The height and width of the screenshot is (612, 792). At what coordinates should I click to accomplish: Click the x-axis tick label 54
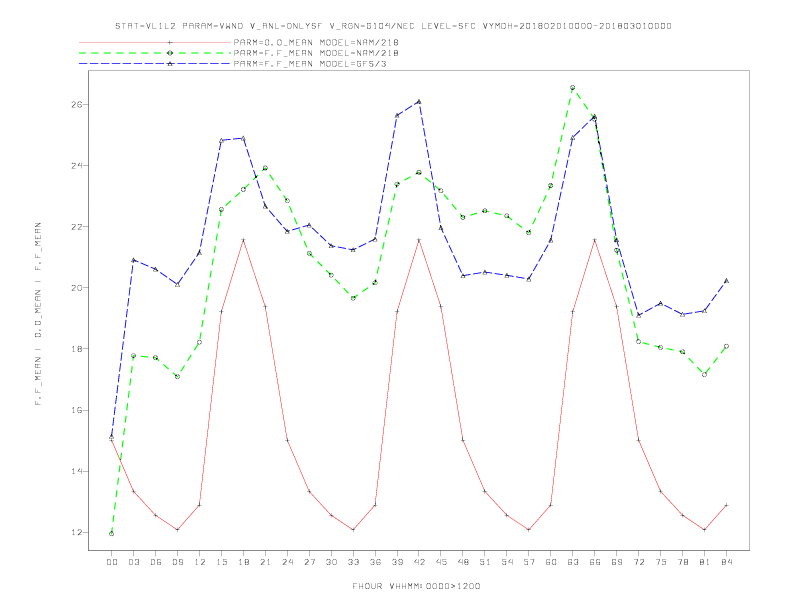507,562
